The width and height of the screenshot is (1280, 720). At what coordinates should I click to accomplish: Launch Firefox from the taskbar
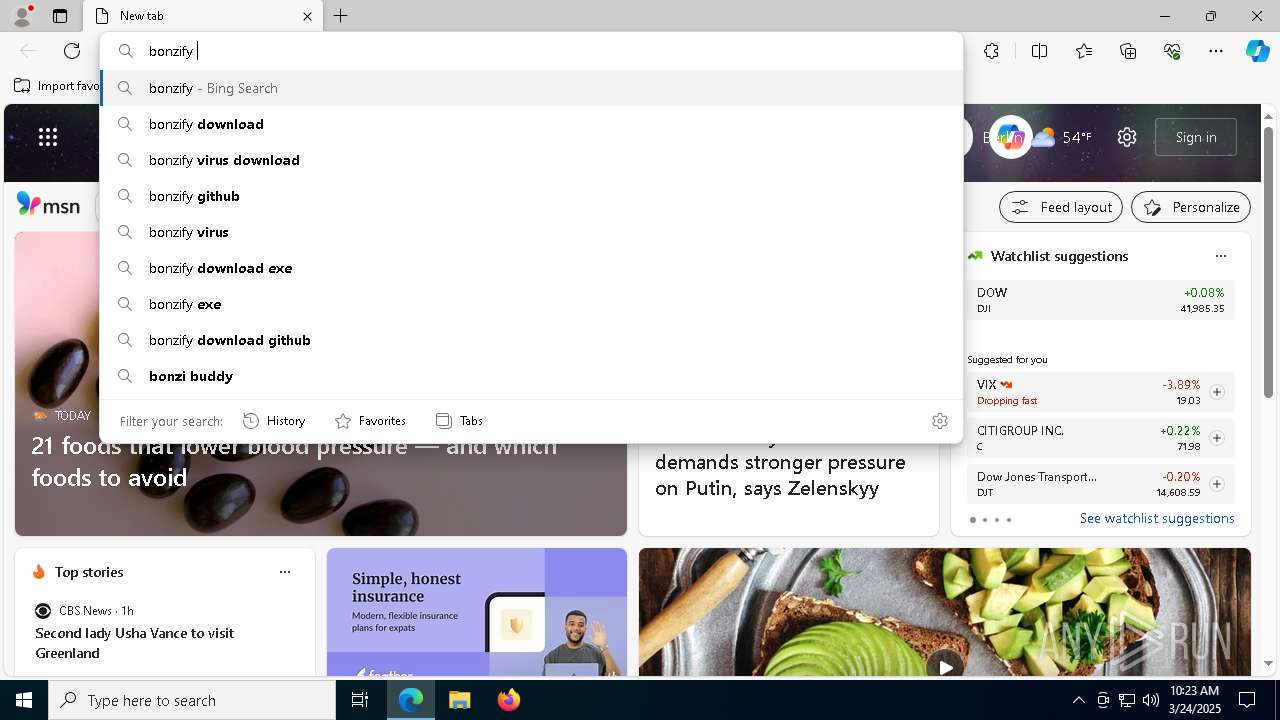coord(509,700)
